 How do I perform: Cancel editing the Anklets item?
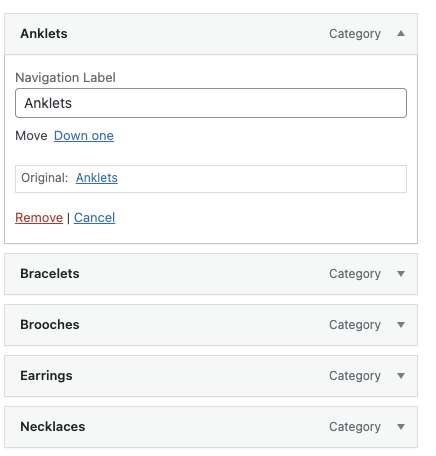click(94, 218)
